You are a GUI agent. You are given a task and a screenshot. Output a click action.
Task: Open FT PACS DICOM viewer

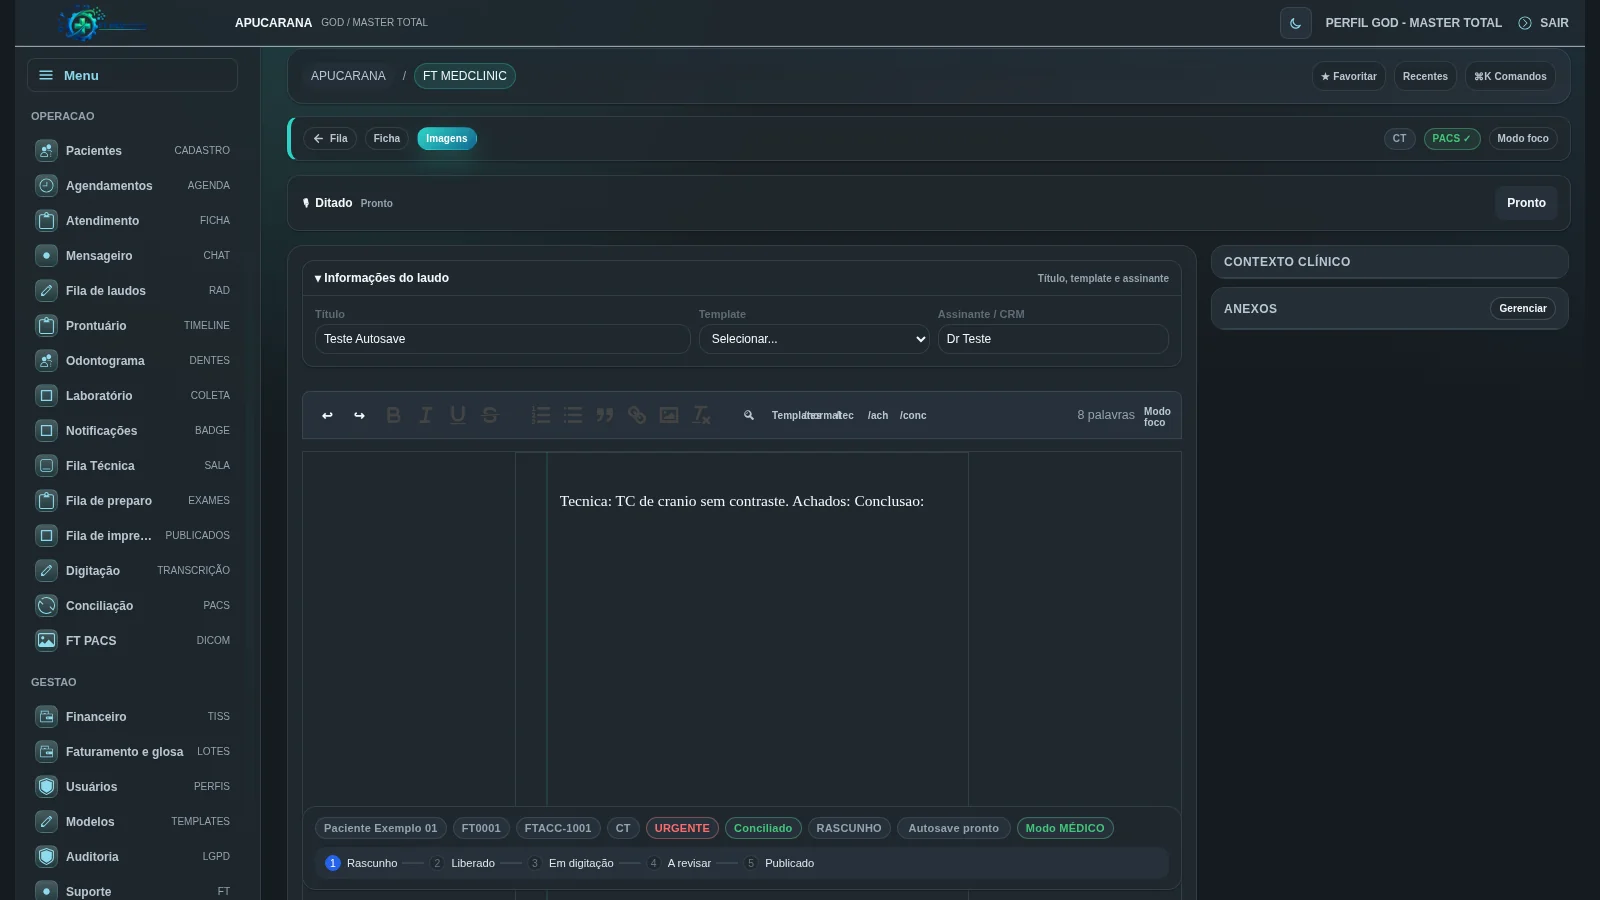click(132, 641)
